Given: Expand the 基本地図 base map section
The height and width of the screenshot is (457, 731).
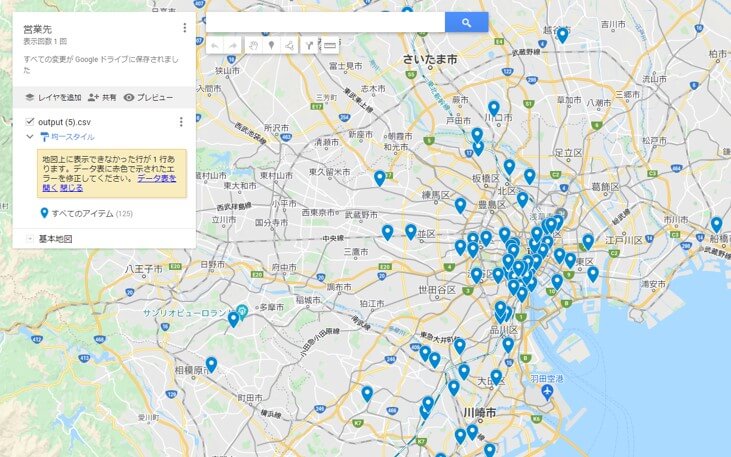Looking at the screenshot, I should coord(29,239).
